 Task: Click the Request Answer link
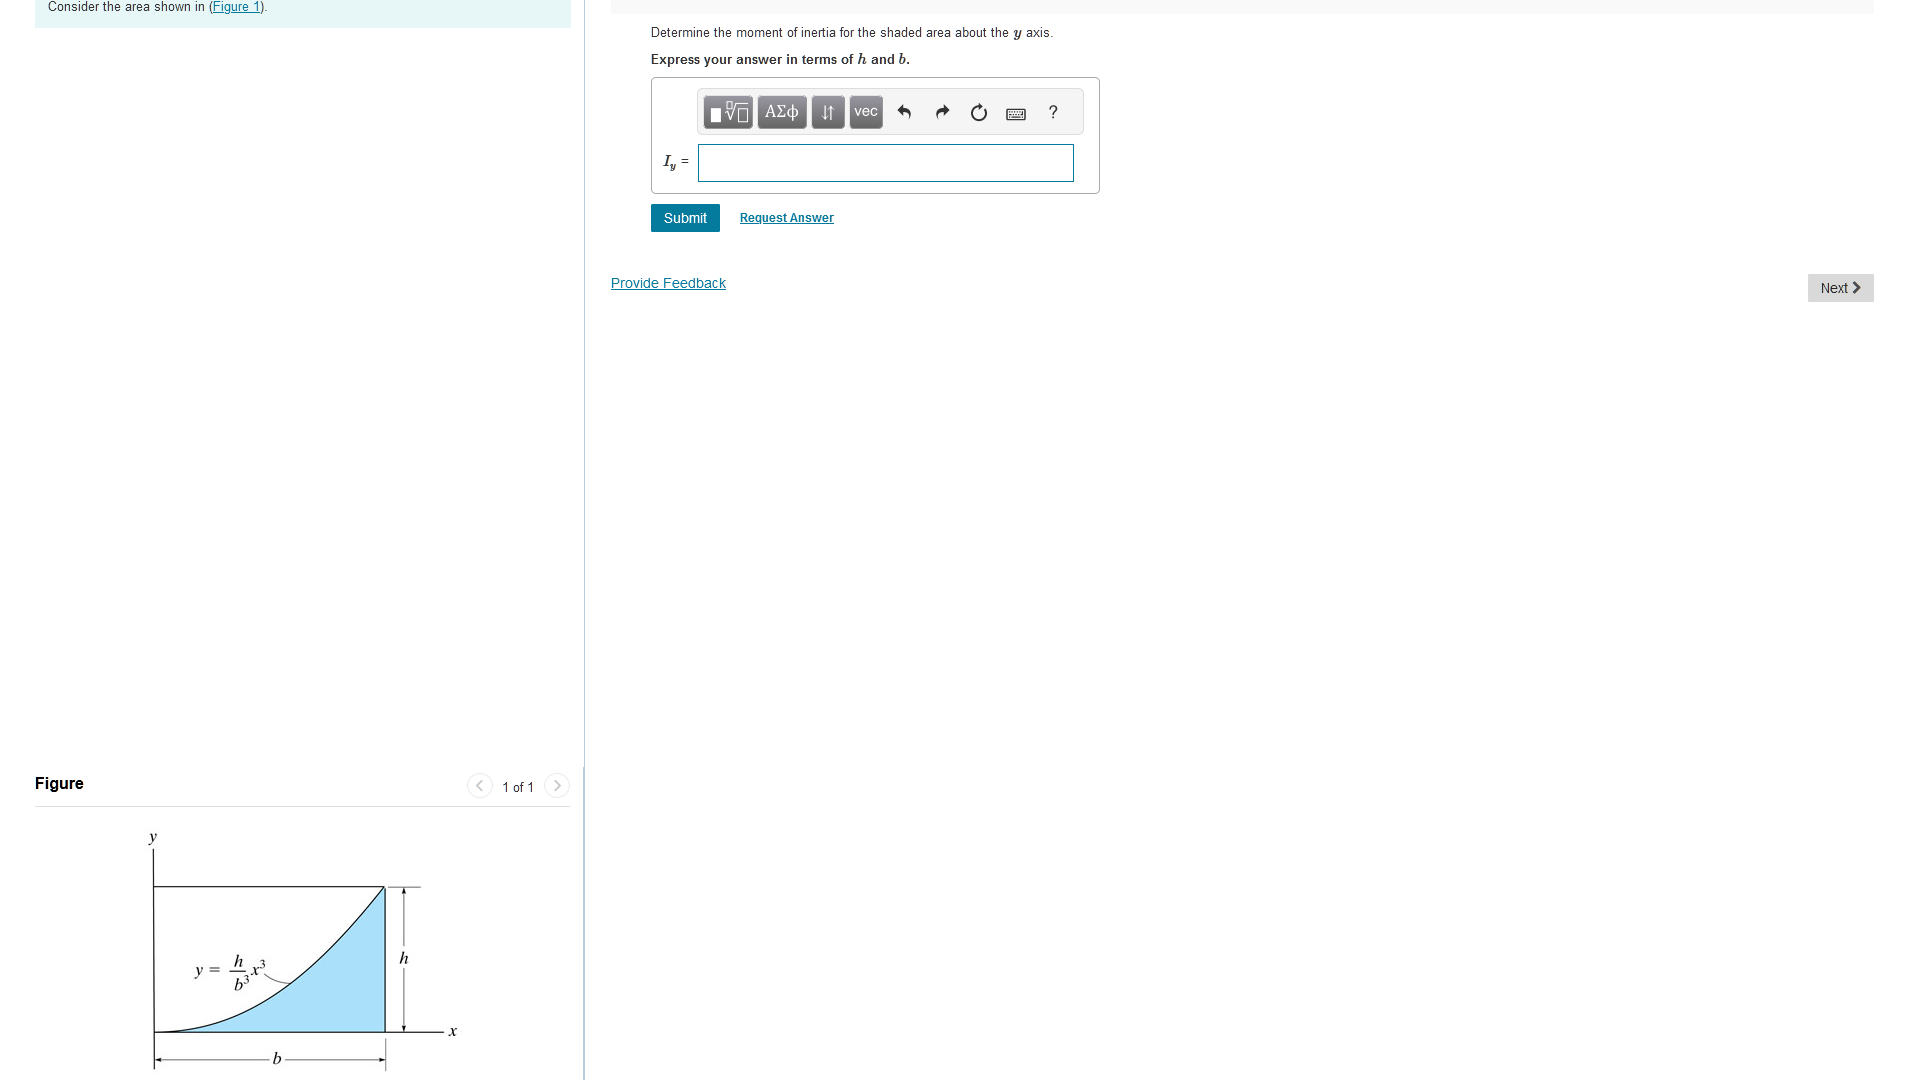pyautogui.click(x=786, y=218)
